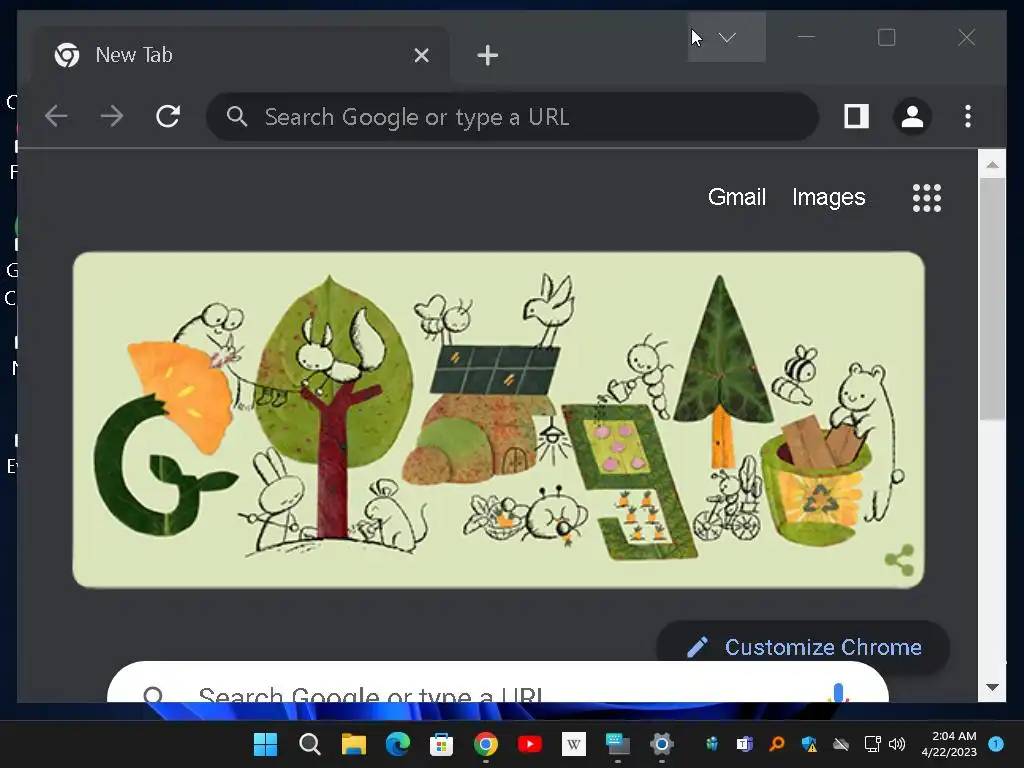
Task: Click the magnifier icon in the address bar
Action: pos(236,117)
